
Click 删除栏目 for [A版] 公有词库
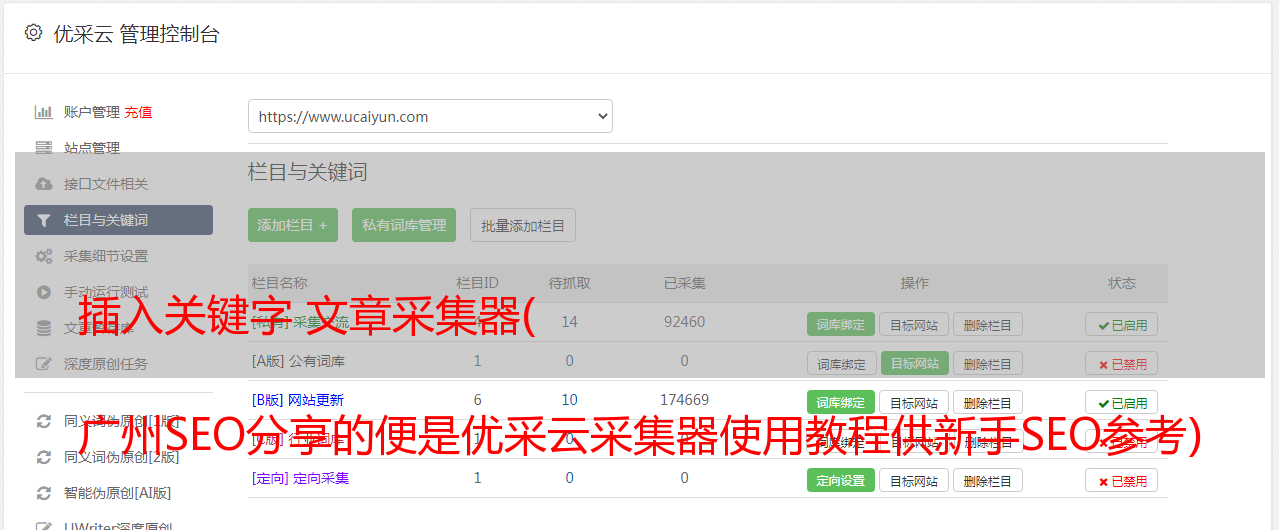(x=987, y=363)
